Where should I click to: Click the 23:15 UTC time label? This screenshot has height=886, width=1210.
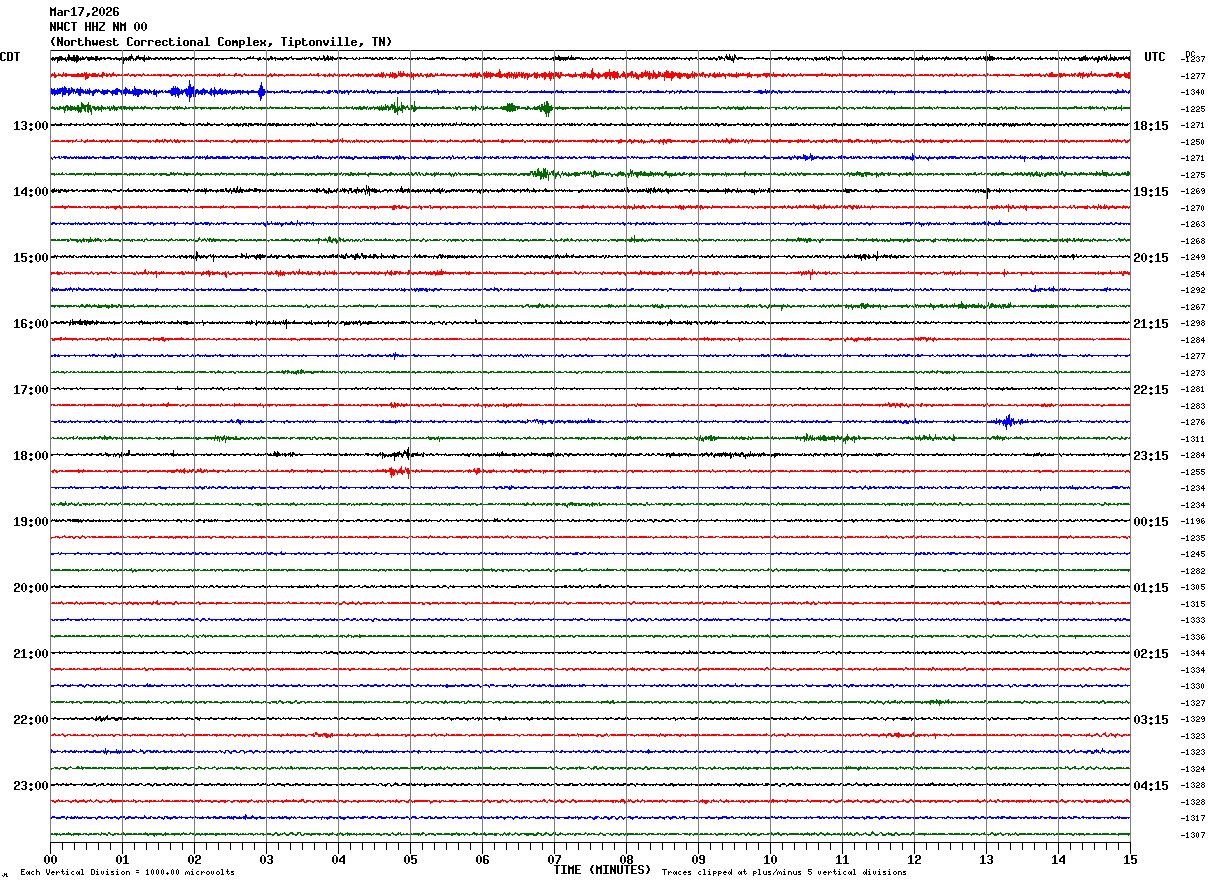[x=1151, y=456]
